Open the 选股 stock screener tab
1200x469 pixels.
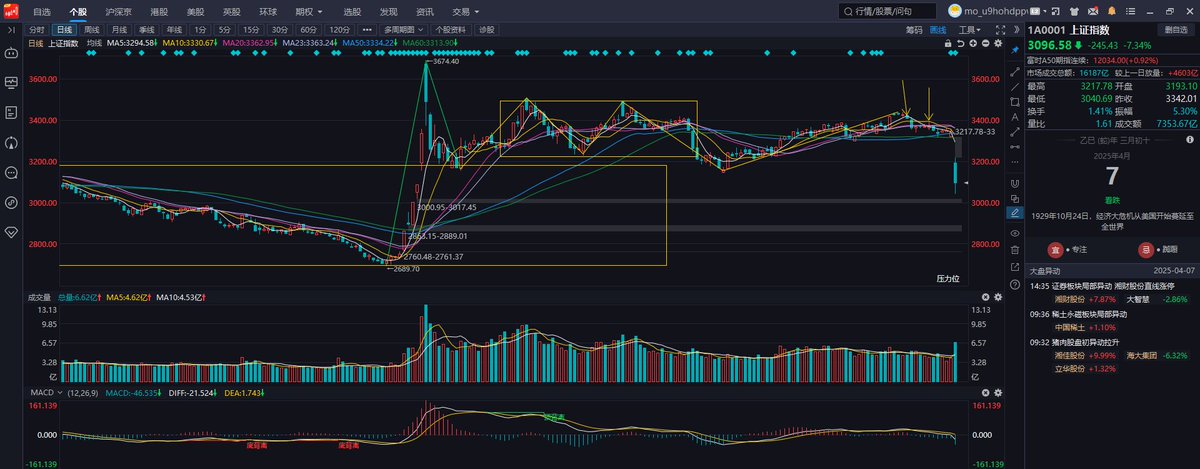351,10
